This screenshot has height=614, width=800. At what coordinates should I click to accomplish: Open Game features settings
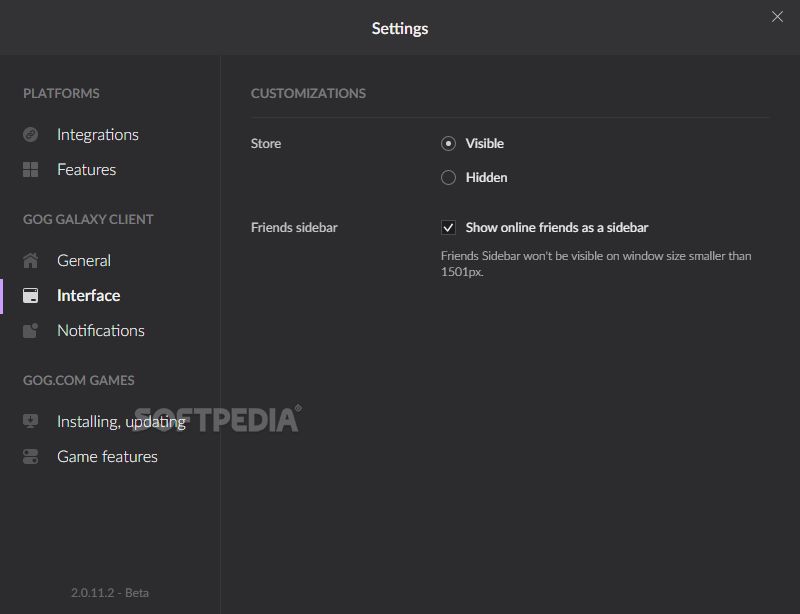tap(107, 456)
